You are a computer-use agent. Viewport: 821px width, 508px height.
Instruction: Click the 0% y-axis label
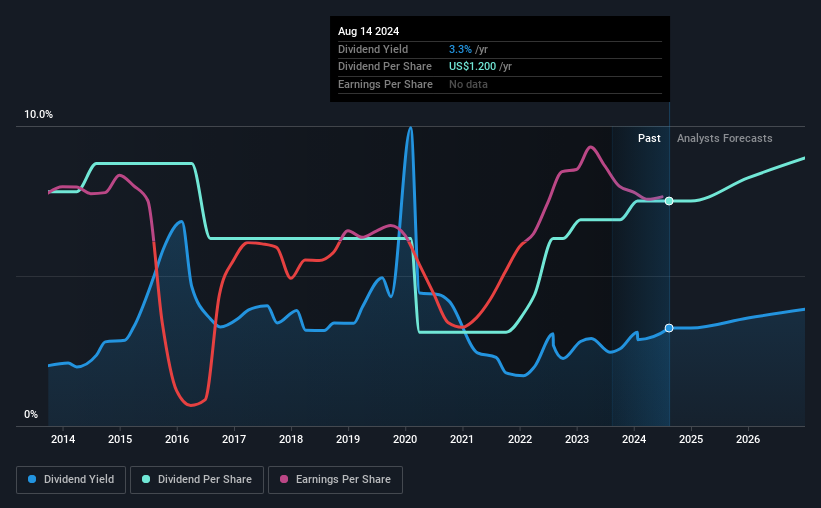(x=31, y=414)
